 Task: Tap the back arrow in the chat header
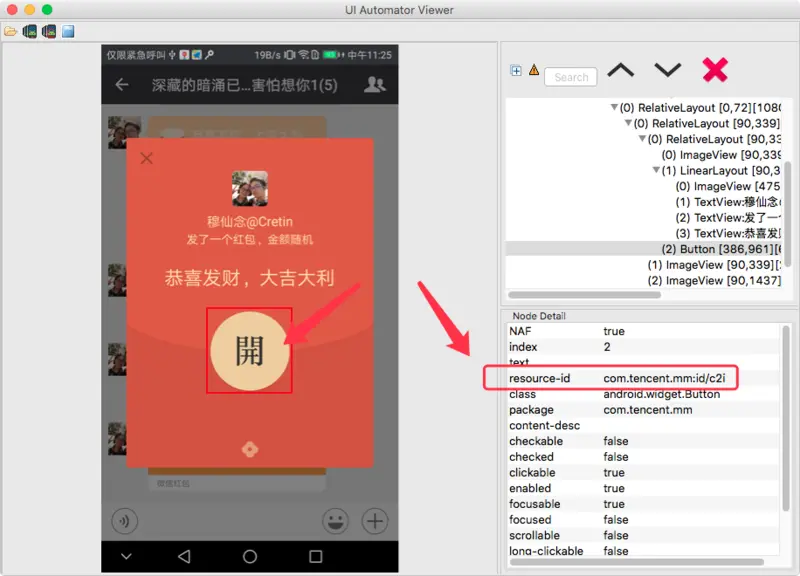[x=122, y=85]
